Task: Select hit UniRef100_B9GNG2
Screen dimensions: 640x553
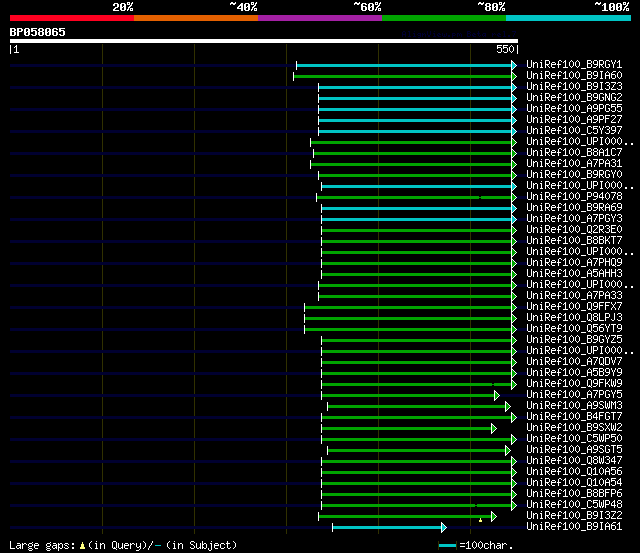Action: pos(574,98)
